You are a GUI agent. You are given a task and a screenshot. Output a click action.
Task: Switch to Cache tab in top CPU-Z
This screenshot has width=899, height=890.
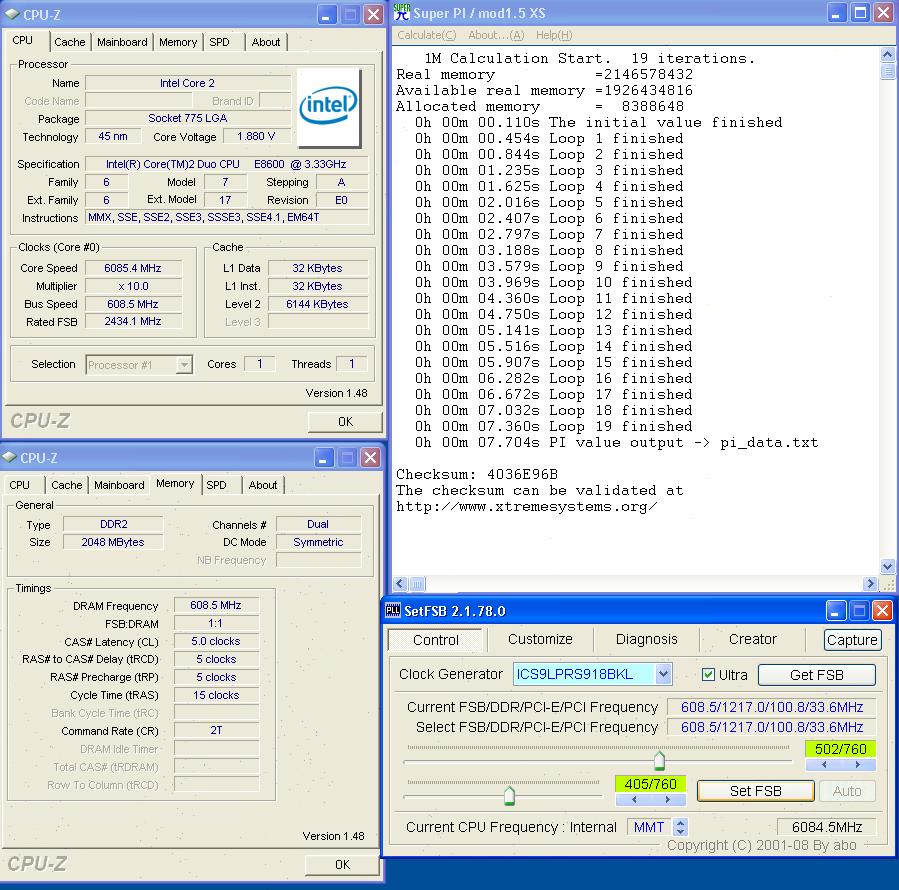[69, 42]
